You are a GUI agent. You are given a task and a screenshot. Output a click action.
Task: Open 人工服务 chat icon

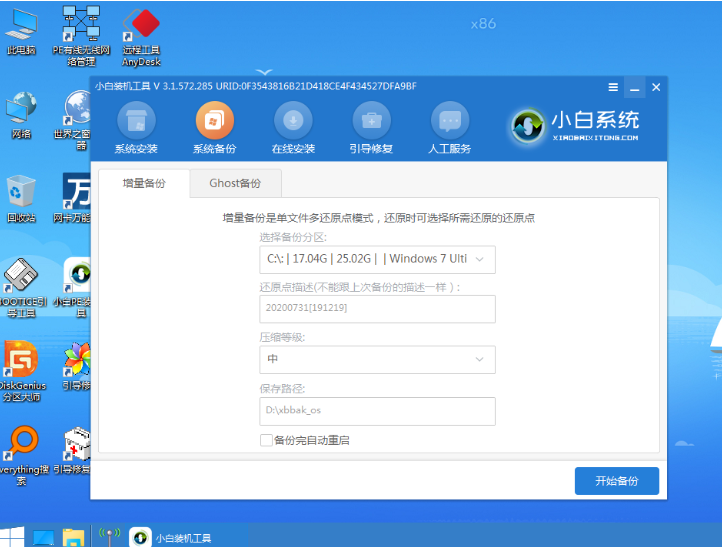(x=450, y=121)
